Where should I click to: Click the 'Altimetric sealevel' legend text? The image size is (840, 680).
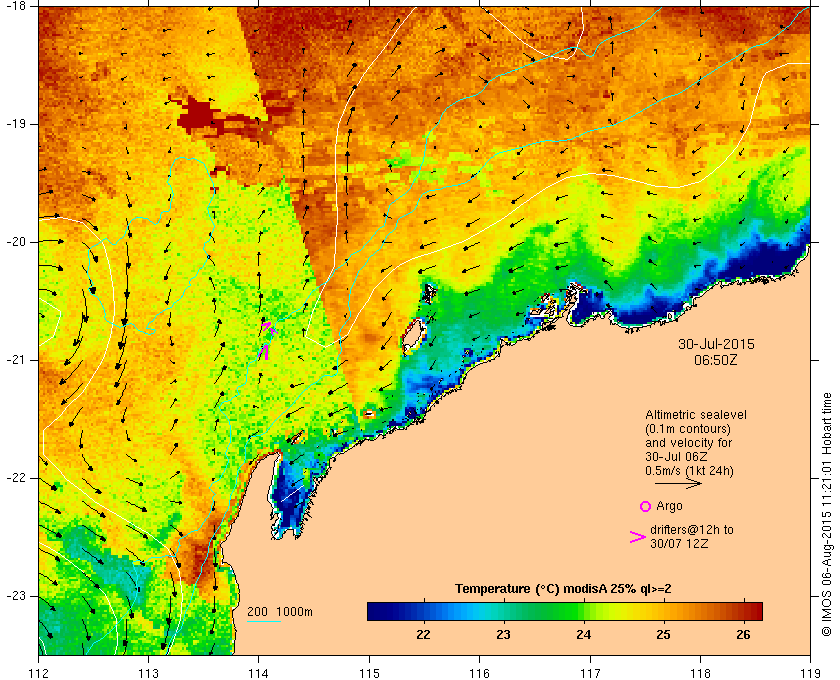[696, 415]
